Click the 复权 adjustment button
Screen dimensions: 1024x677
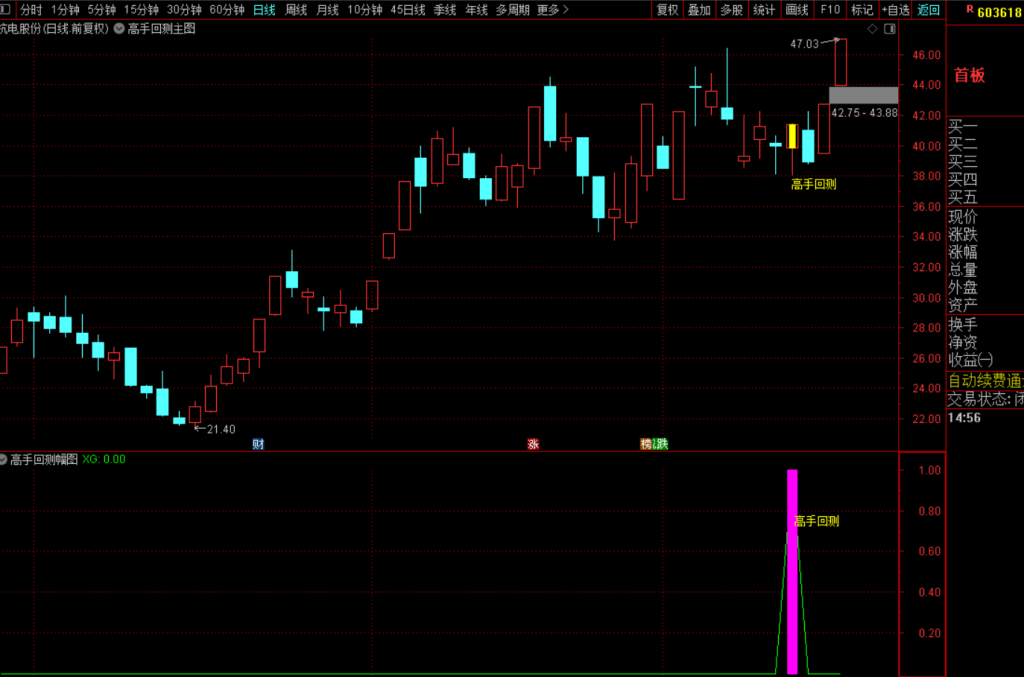[x=667, y=10]
